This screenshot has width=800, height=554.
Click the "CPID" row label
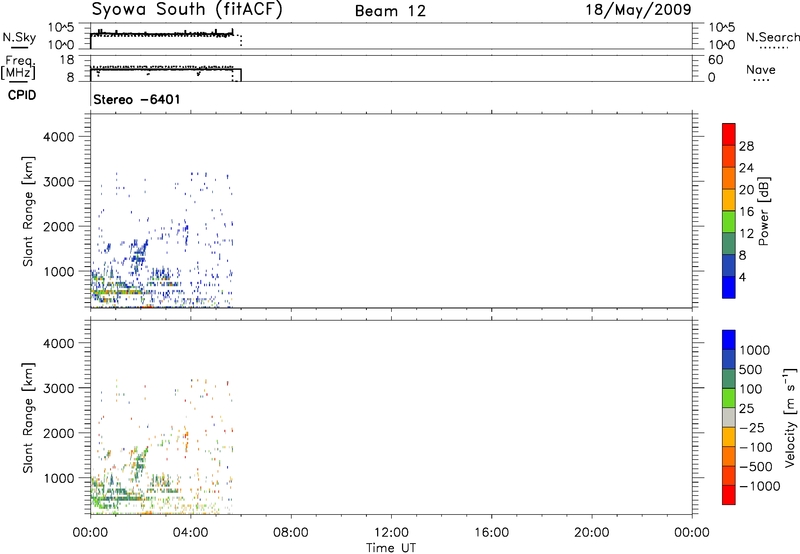point(22,95)
